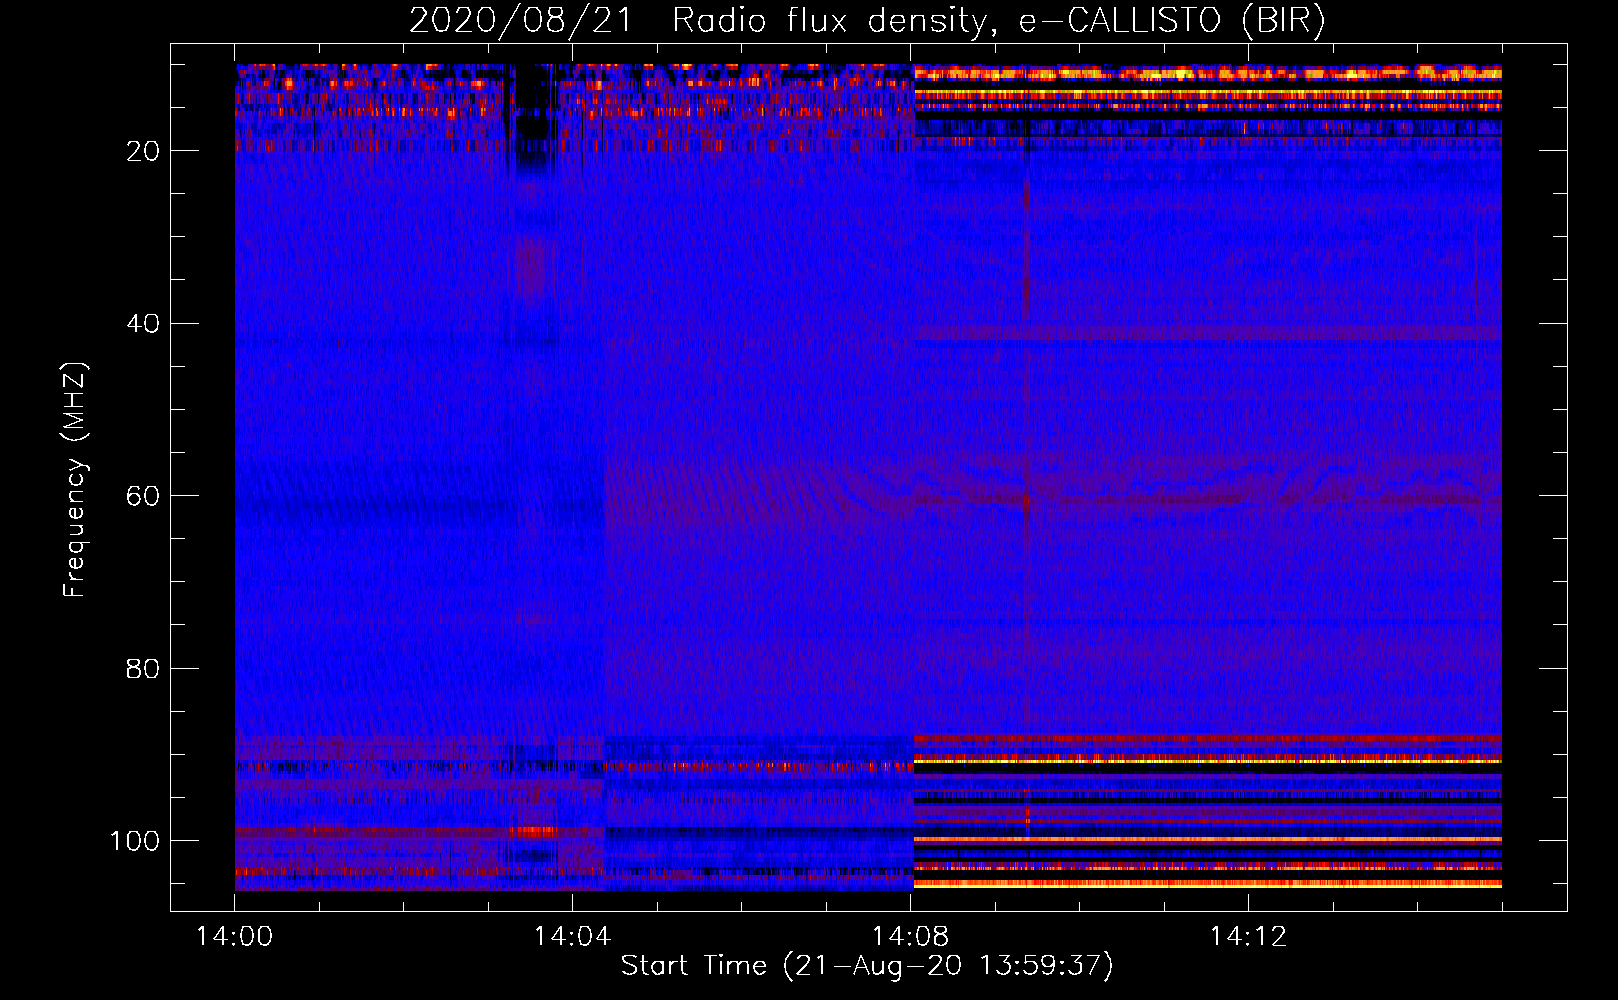Click the 'Start Time (21-Aug-20 13:59:37)' label
The height and width of the screenshot is (1000, 1618).
867,966
